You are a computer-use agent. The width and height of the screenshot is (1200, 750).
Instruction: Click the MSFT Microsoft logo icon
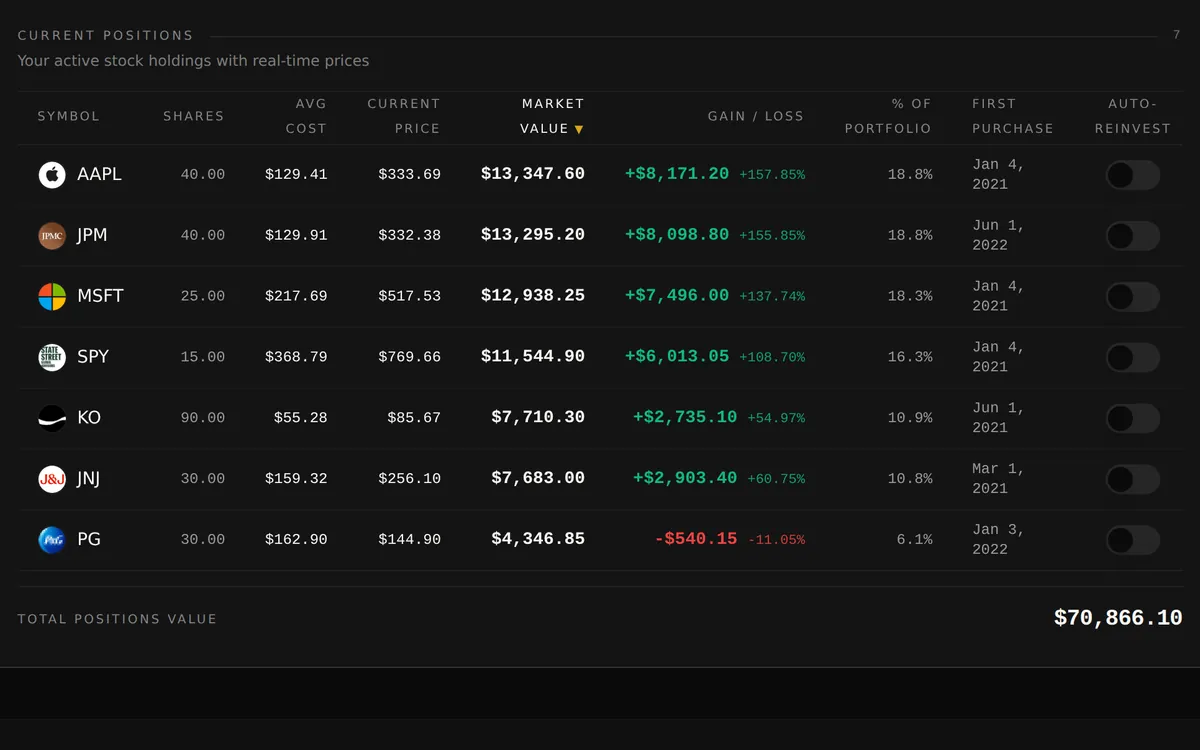click(x=52, y=297)
